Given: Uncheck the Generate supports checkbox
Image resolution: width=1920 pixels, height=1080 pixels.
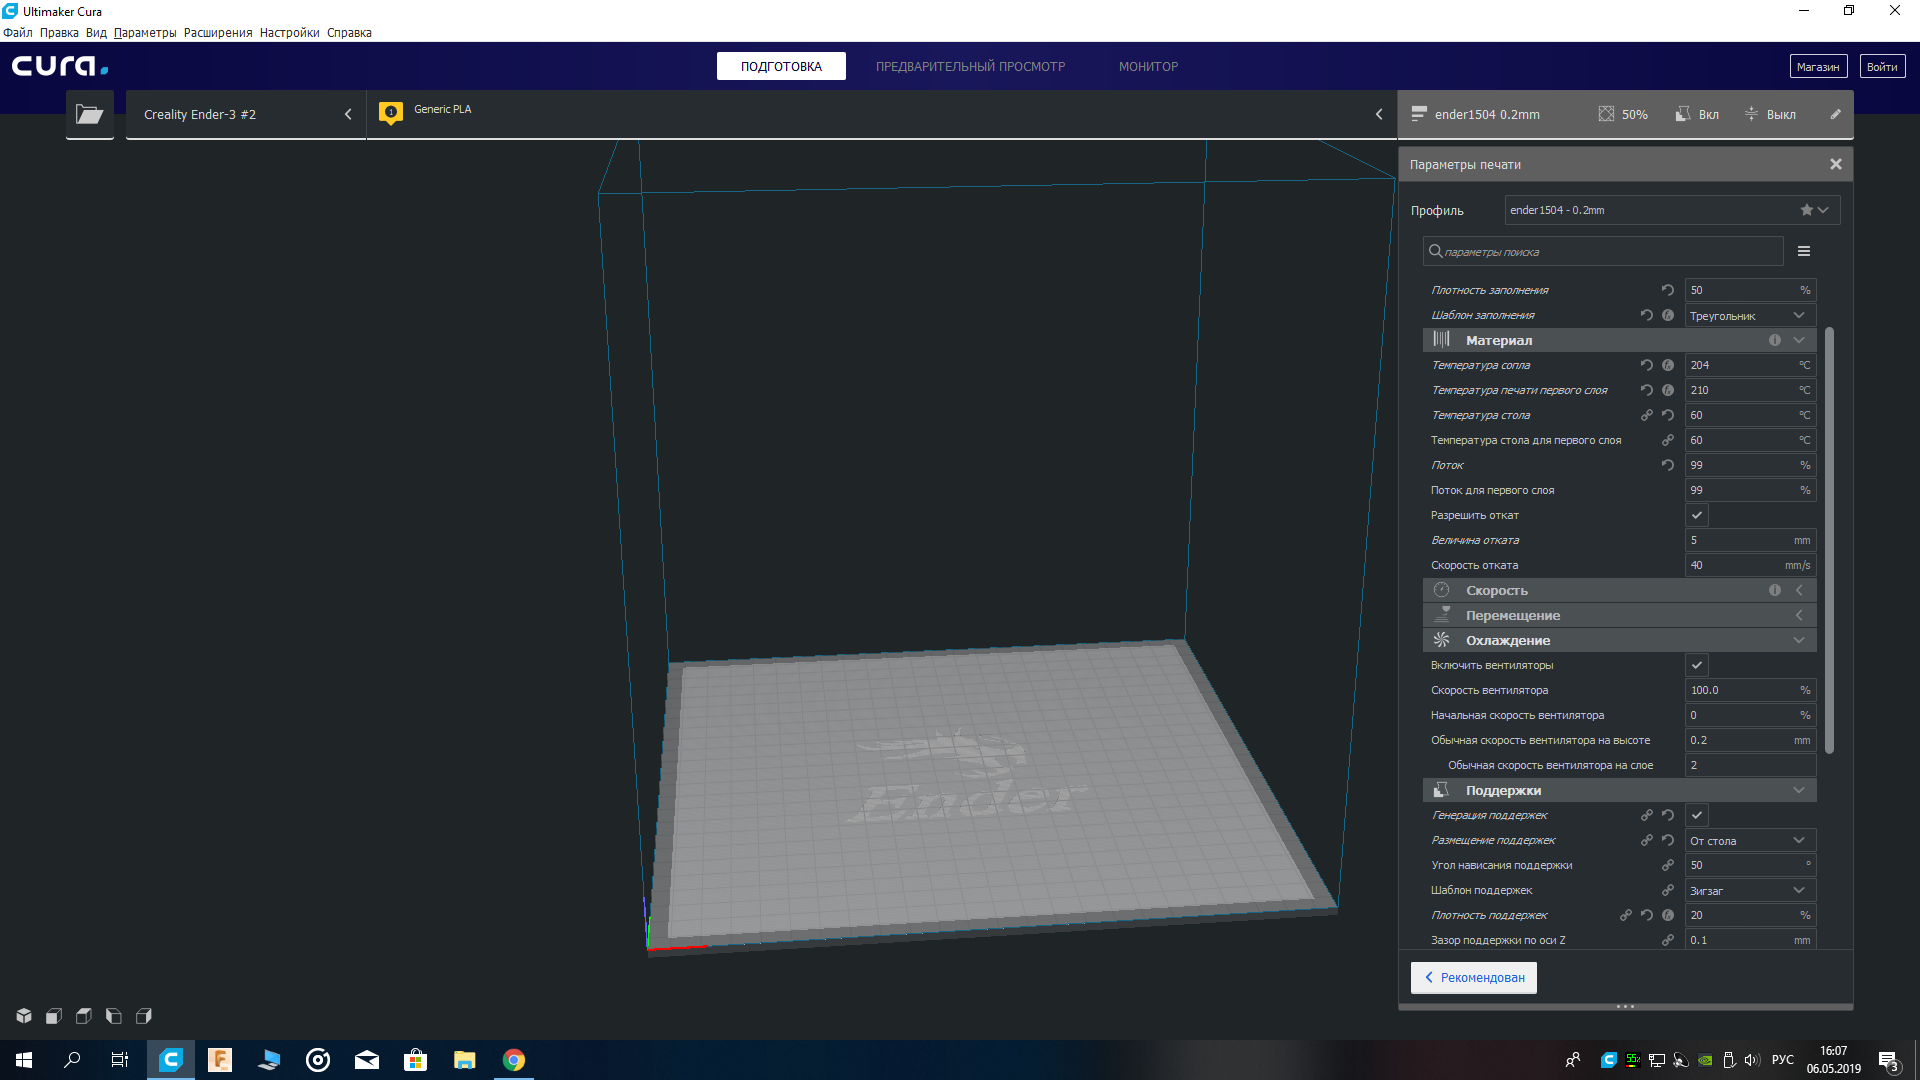Looking at the screenshot, I should click(x=1697, y=815).
